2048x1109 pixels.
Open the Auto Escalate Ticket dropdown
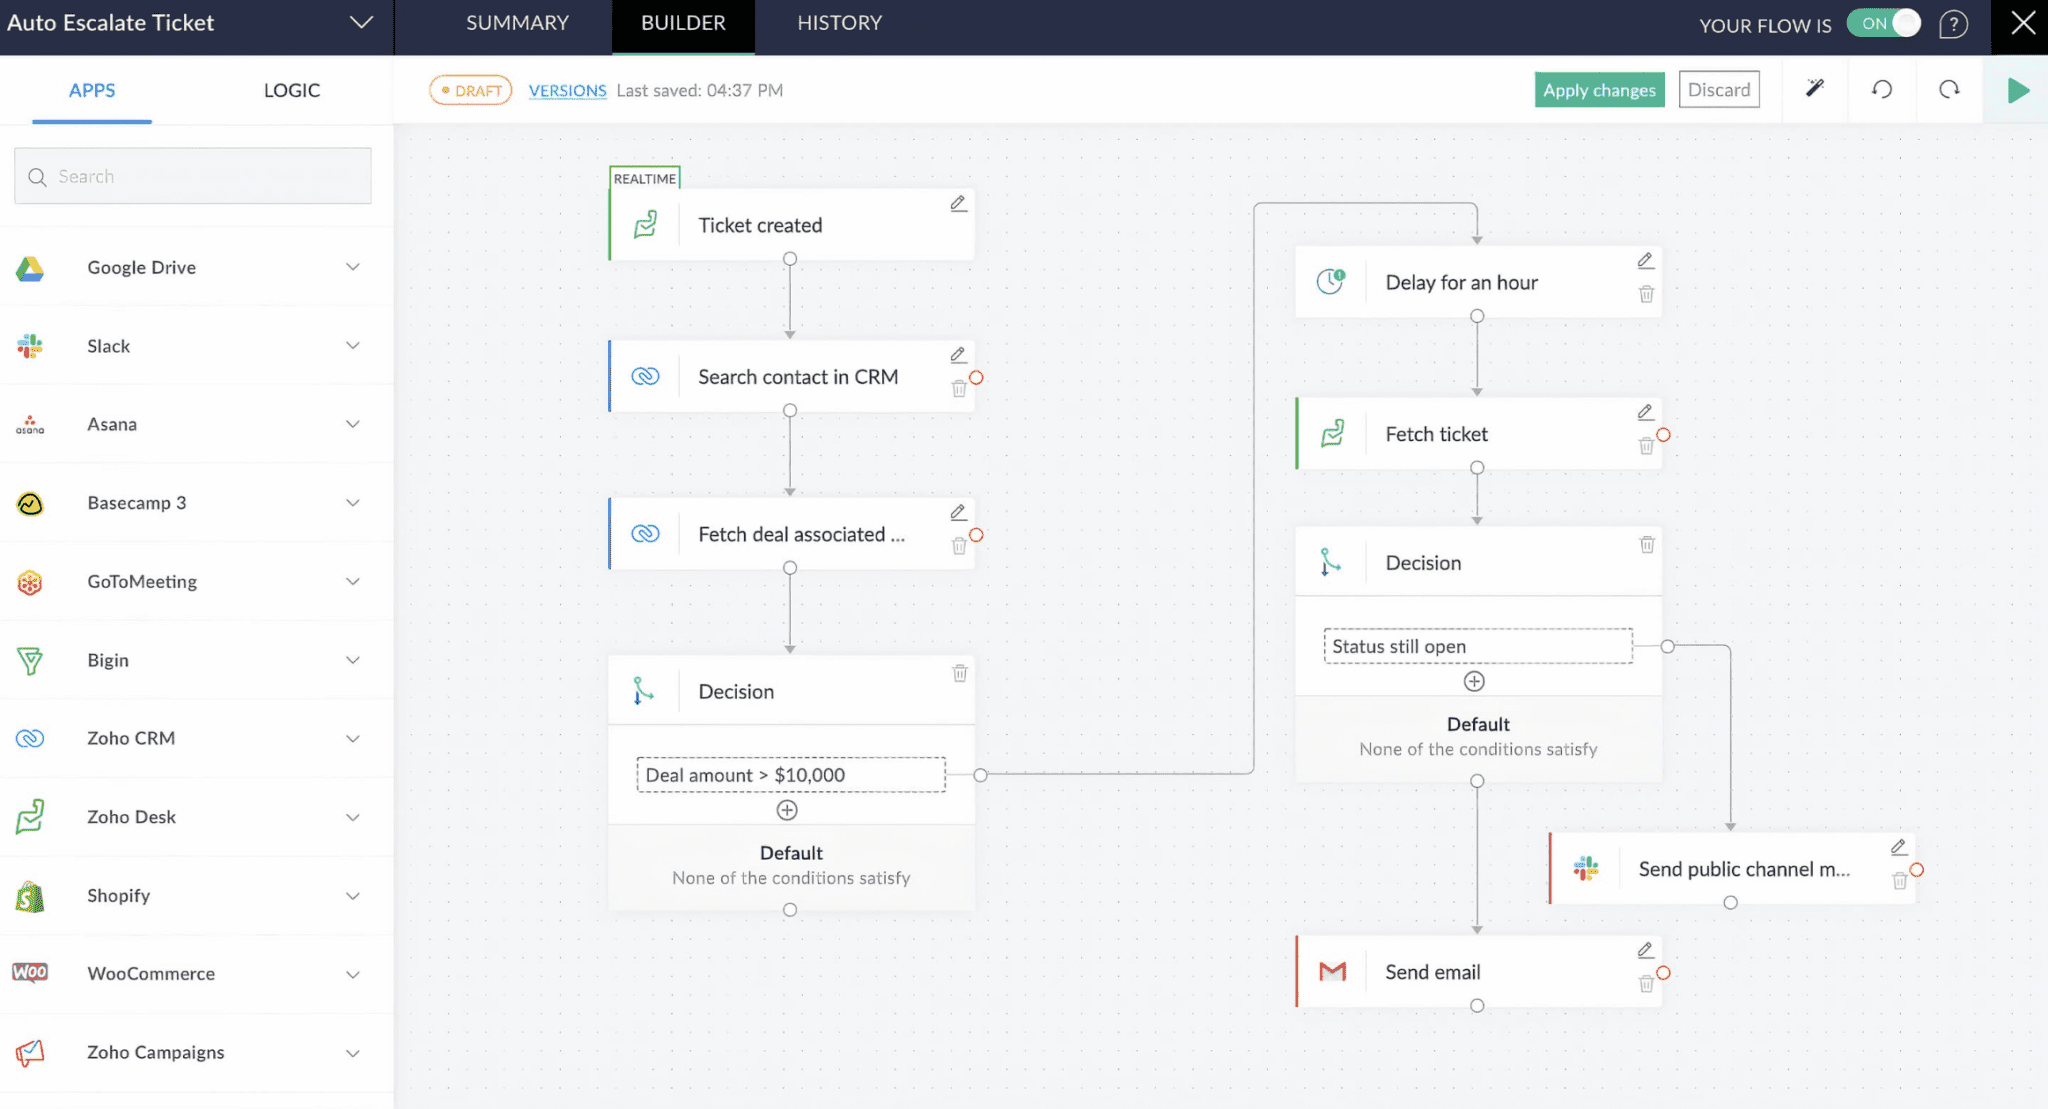point(360,21)
